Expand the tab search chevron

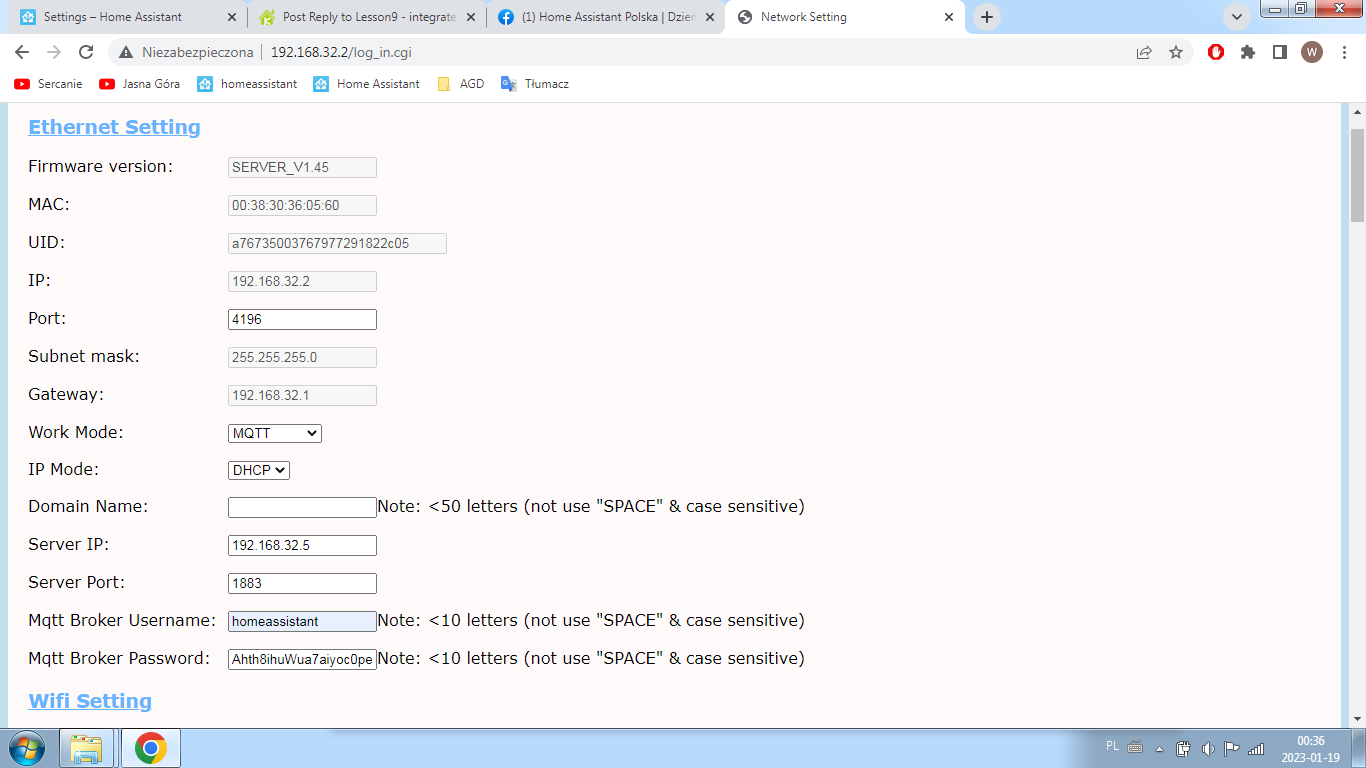(x=1237, y=17)
